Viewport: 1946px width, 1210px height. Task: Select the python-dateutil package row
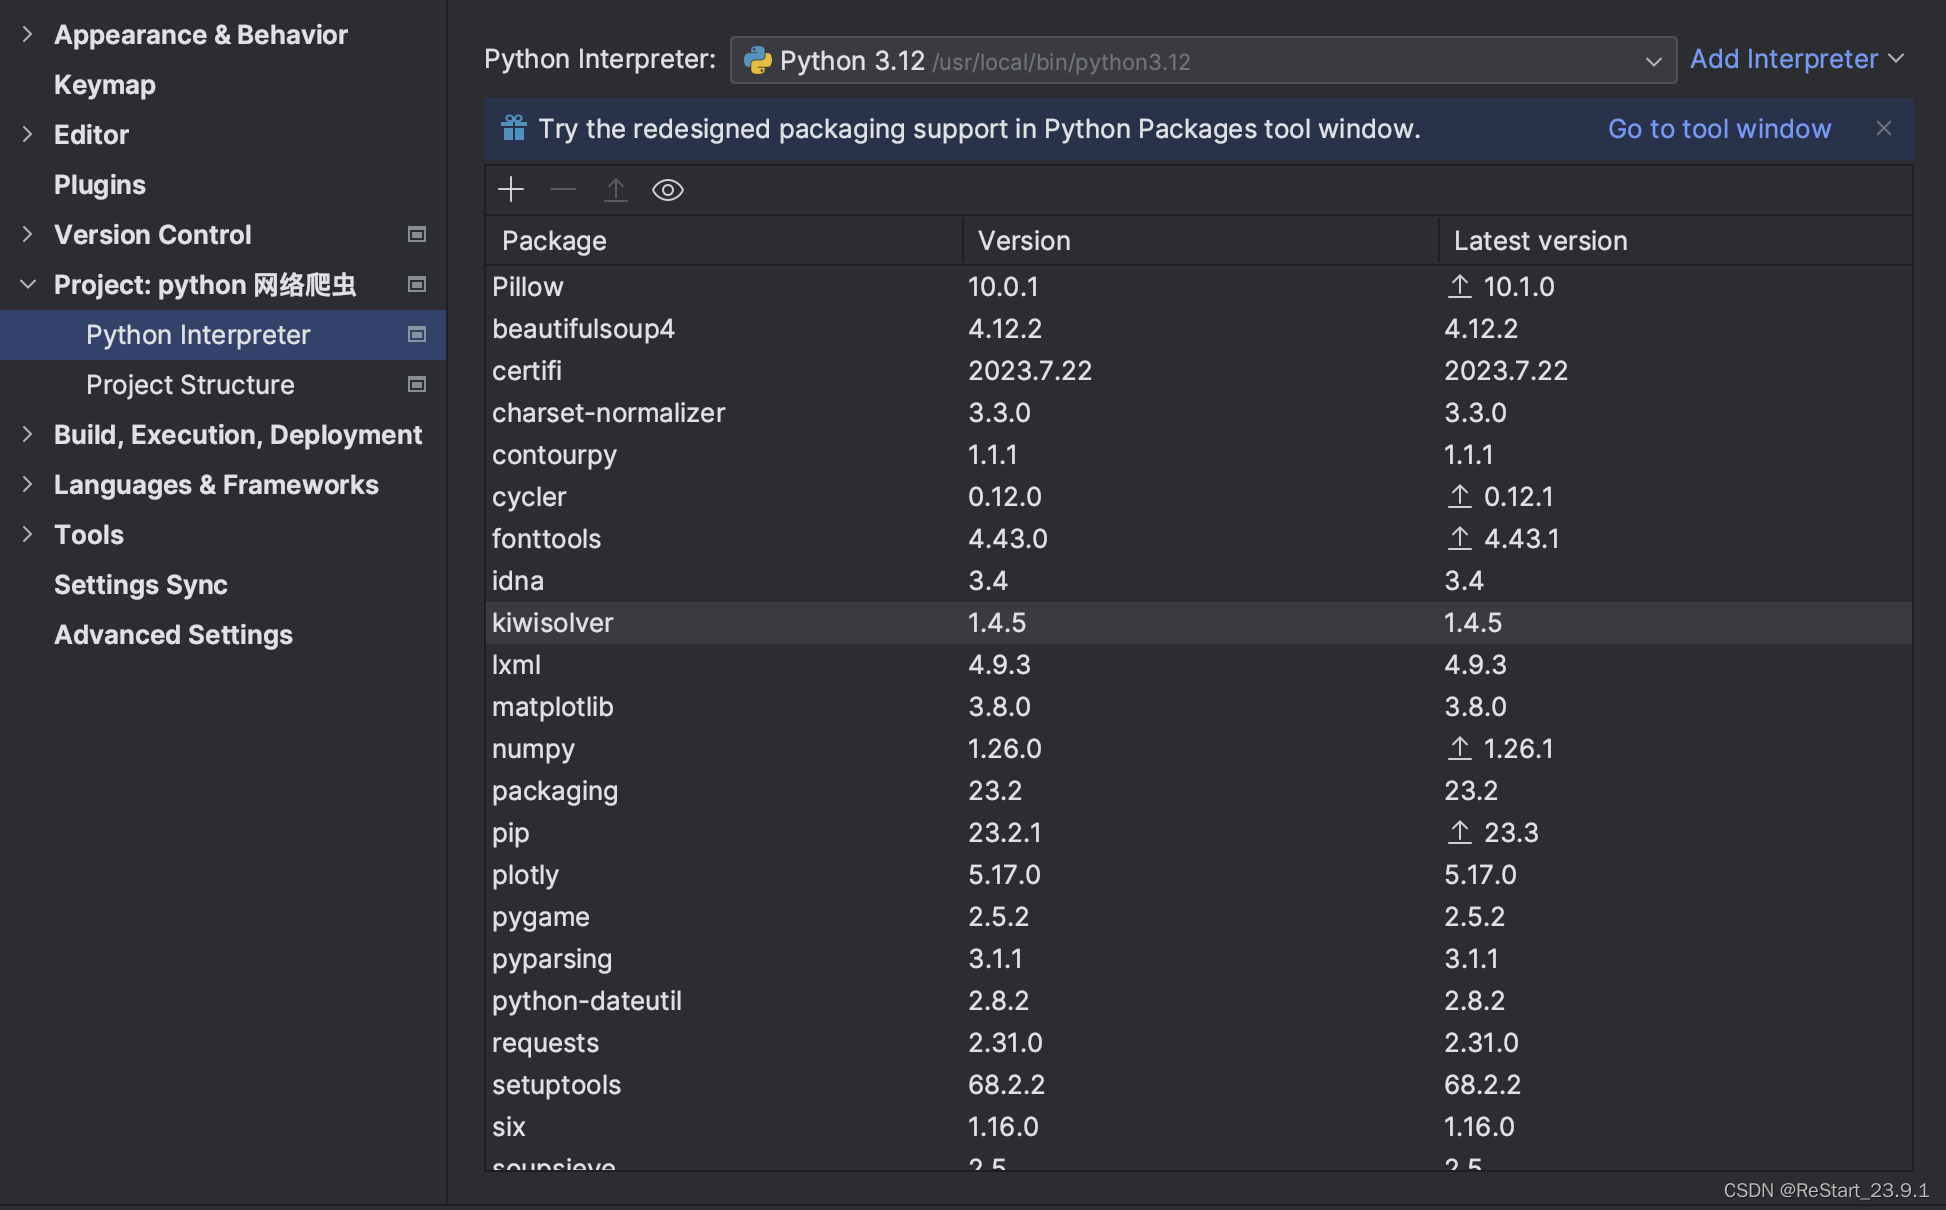point(1199,1000)
